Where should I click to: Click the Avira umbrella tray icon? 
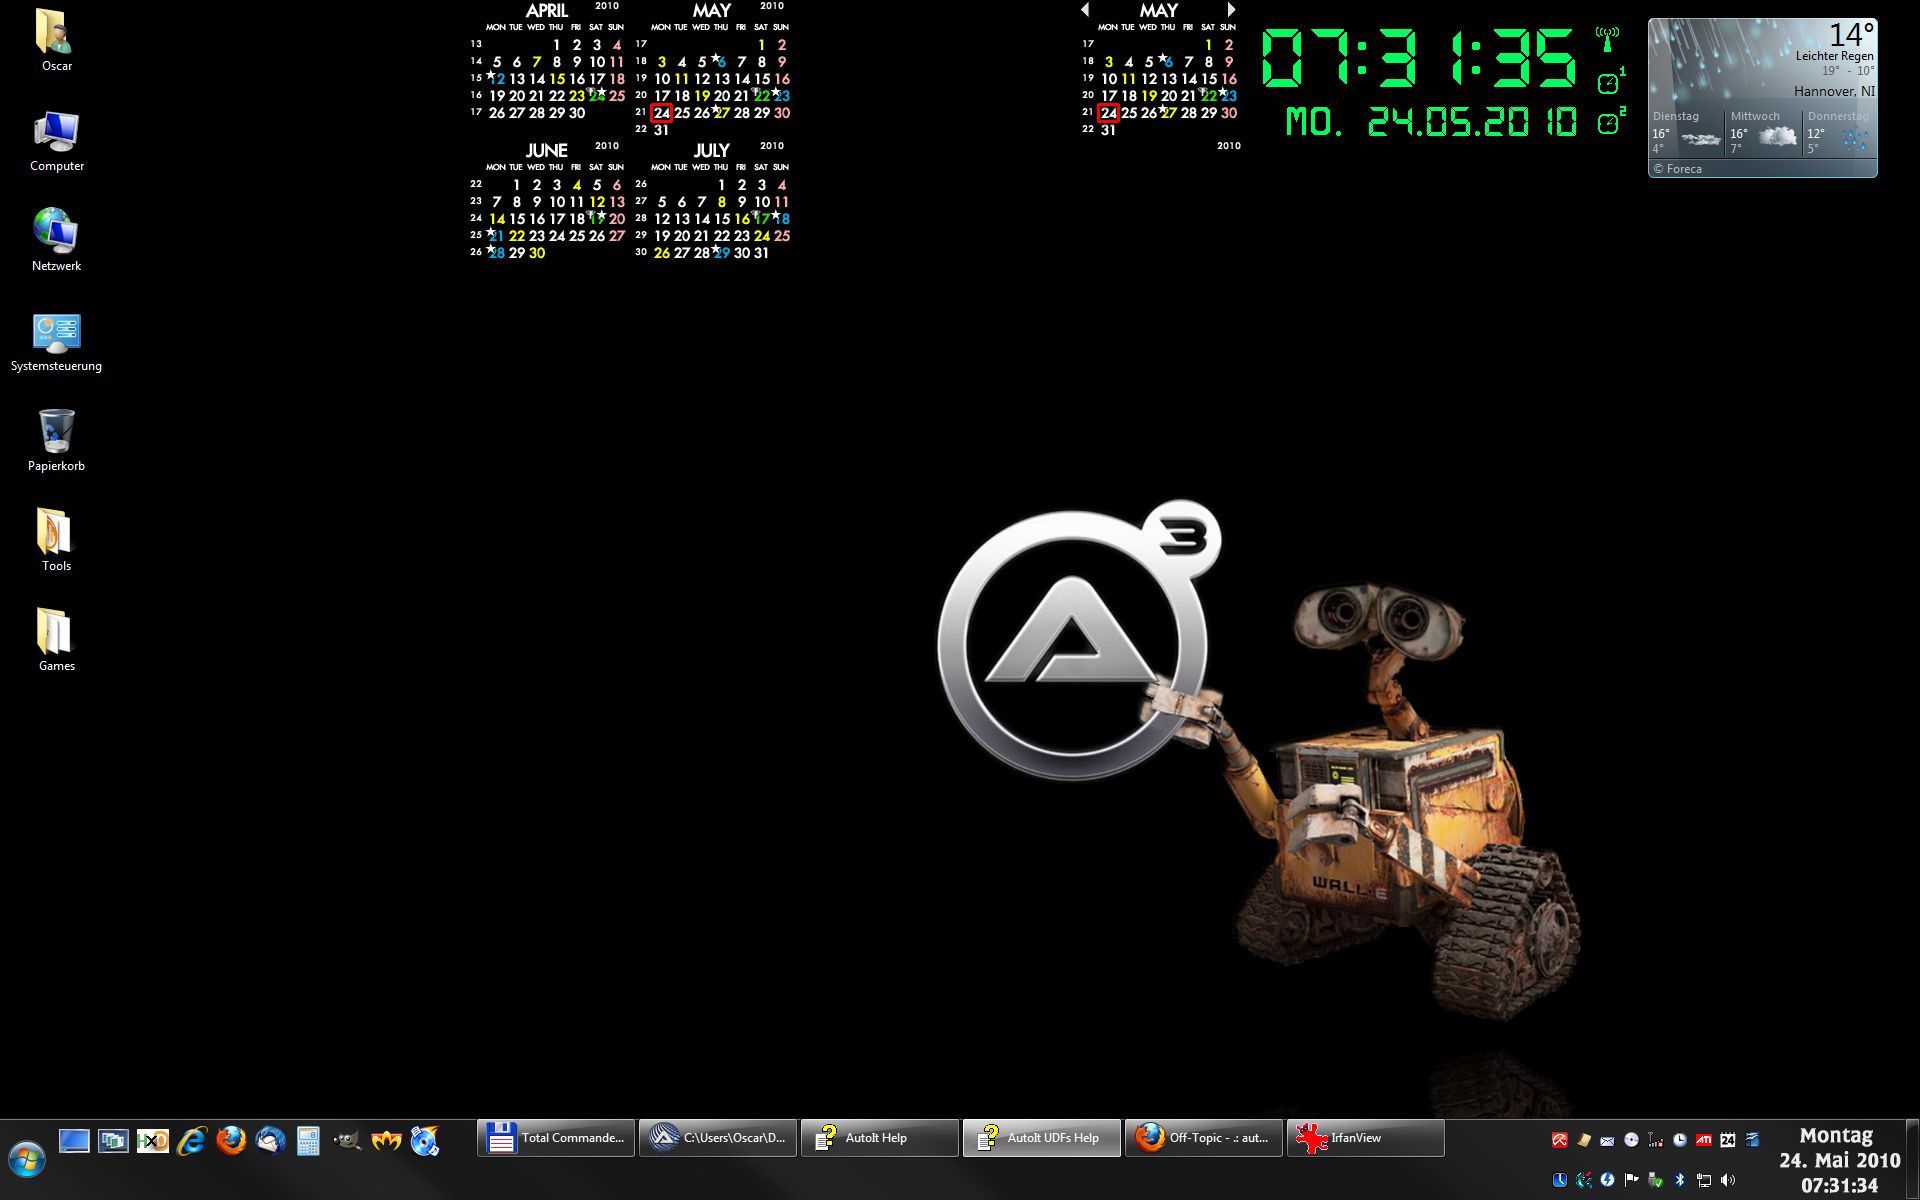point(1559,1140)
